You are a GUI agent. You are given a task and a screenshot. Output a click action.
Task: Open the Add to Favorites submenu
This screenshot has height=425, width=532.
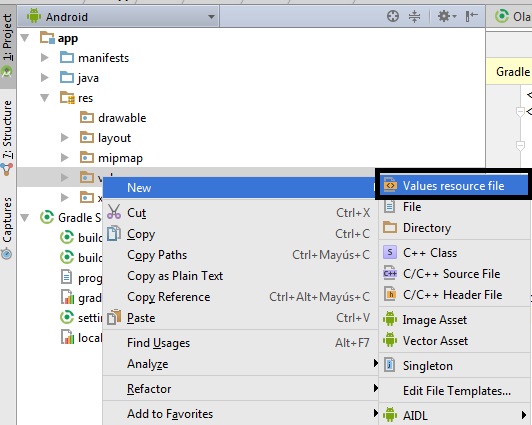point(240,414)
